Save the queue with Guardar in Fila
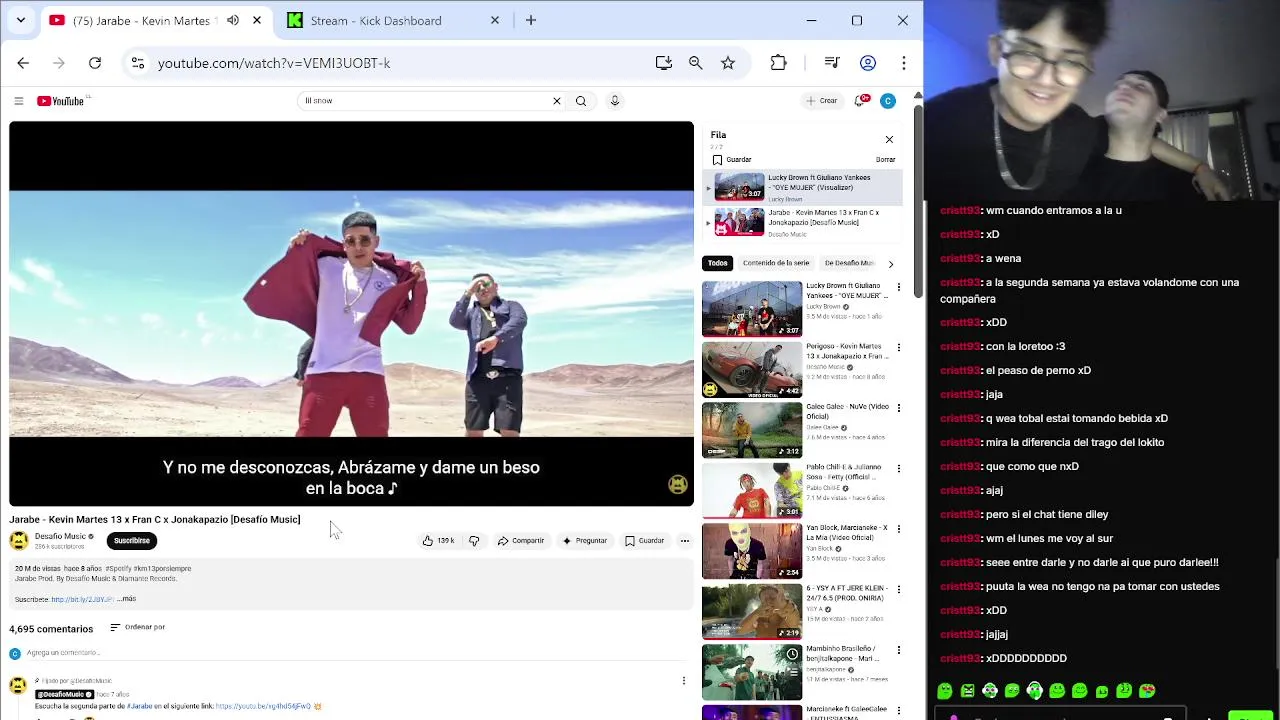The image size is (1280, 720). [x=732, y=160]
